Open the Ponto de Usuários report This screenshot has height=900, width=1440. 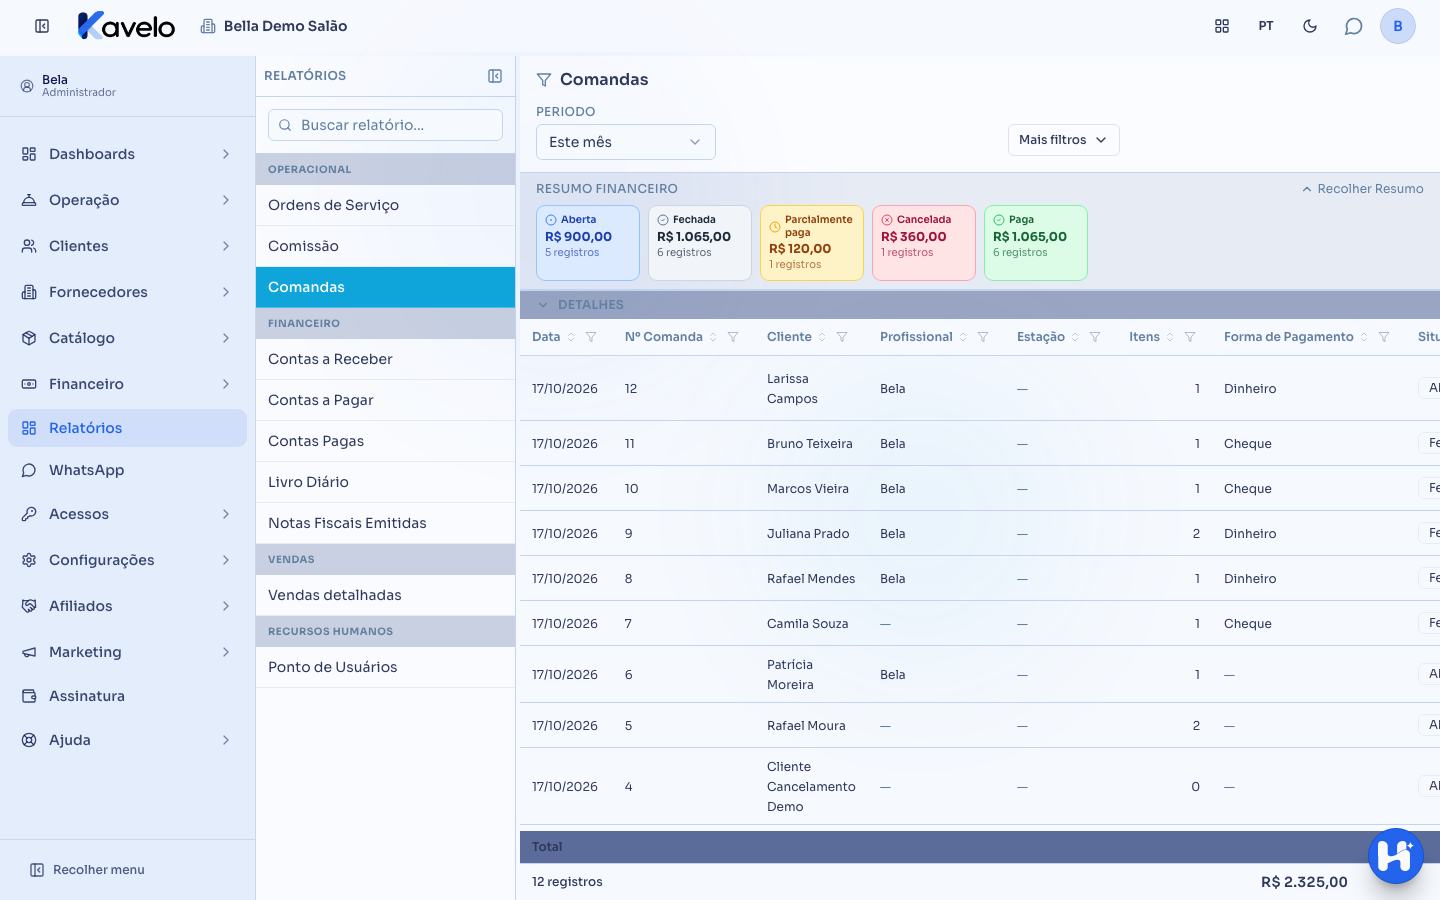coord(385,667)
